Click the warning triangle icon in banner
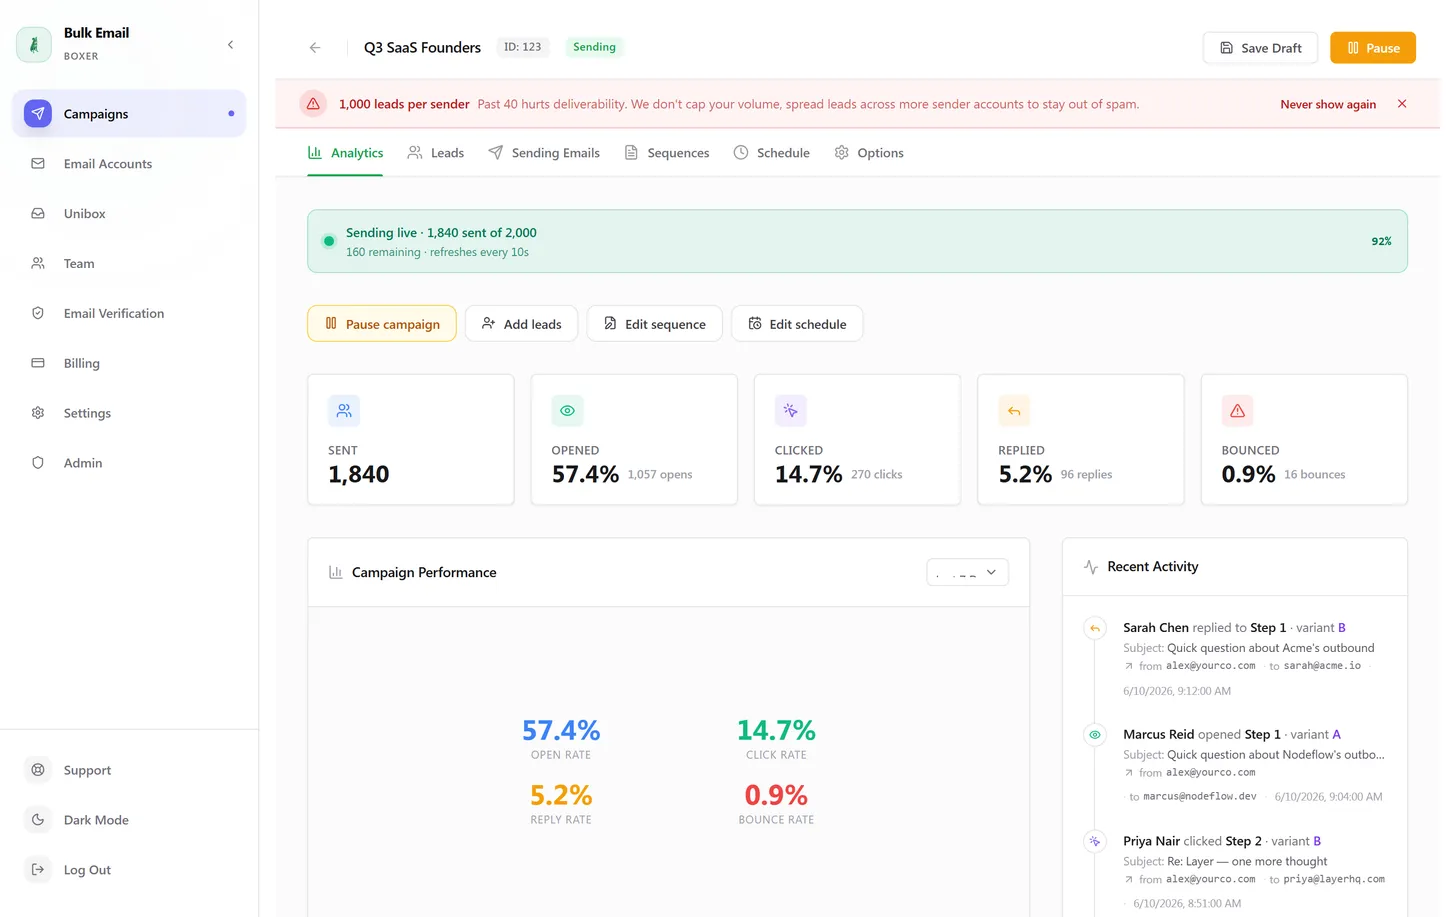Viewport: 1456px width, 917px height. click(x=313, y=104)
